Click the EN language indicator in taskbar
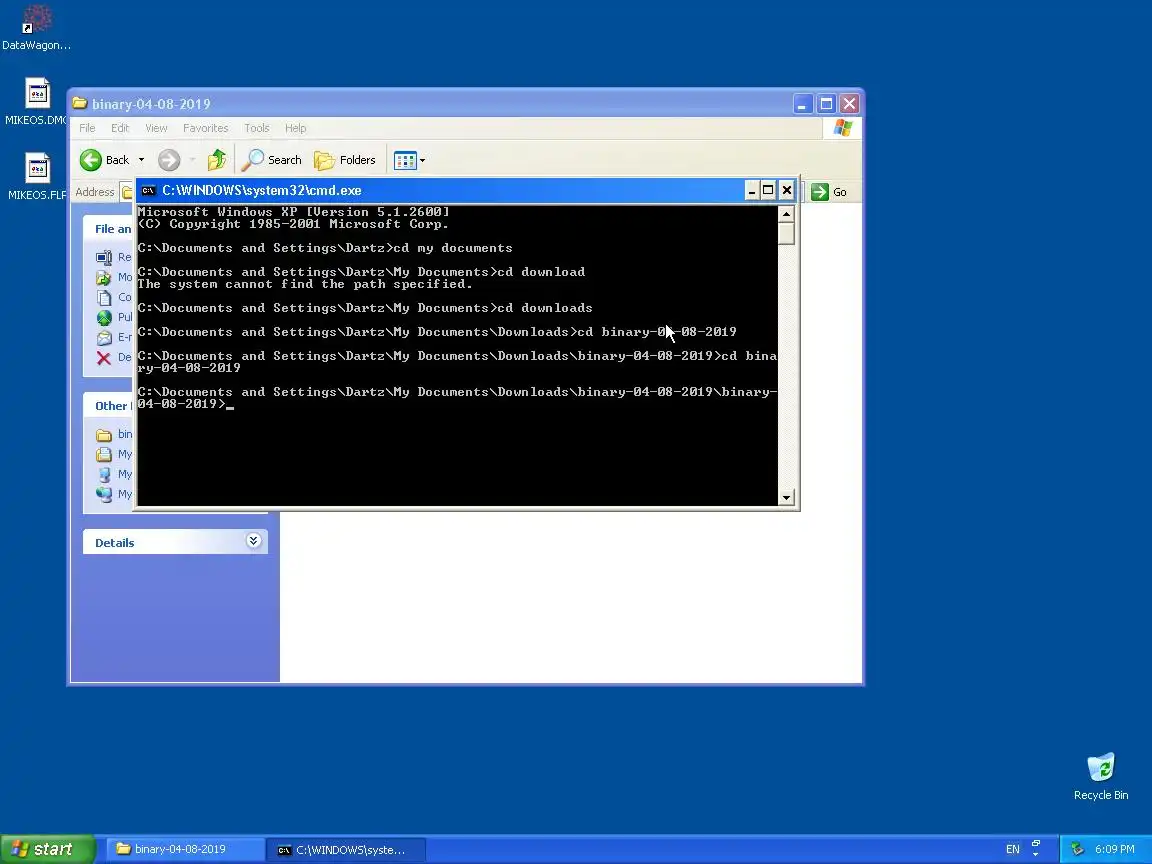1152x864 pixels. (1012, 849)
